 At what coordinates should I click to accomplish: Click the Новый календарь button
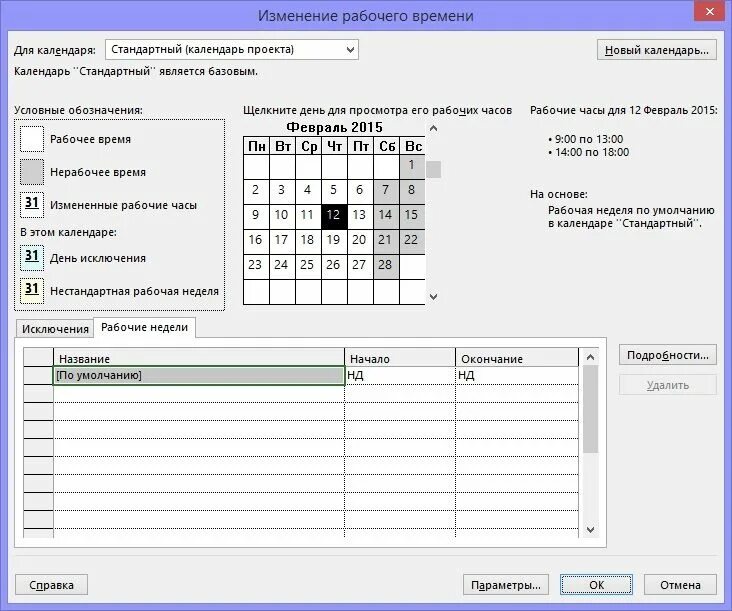656,50
